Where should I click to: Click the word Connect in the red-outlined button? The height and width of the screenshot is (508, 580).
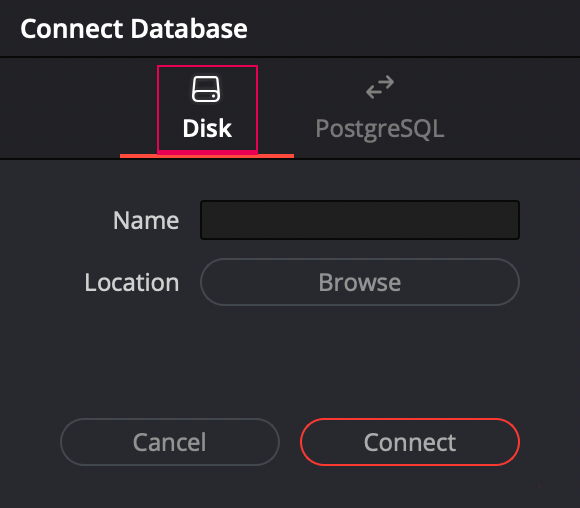[x=410, y=442]
